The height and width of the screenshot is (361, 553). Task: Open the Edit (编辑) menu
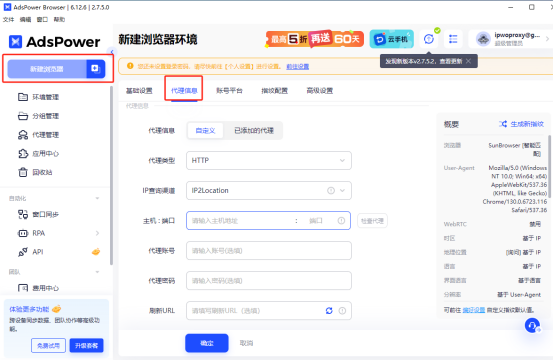pos(25,19)
